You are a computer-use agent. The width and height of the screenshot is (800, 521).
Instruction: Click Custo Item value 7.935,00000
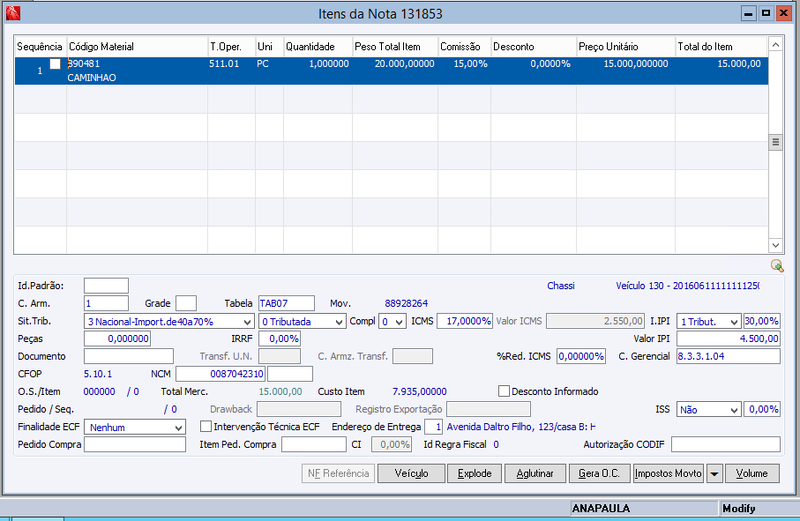[x=419, y=391]
